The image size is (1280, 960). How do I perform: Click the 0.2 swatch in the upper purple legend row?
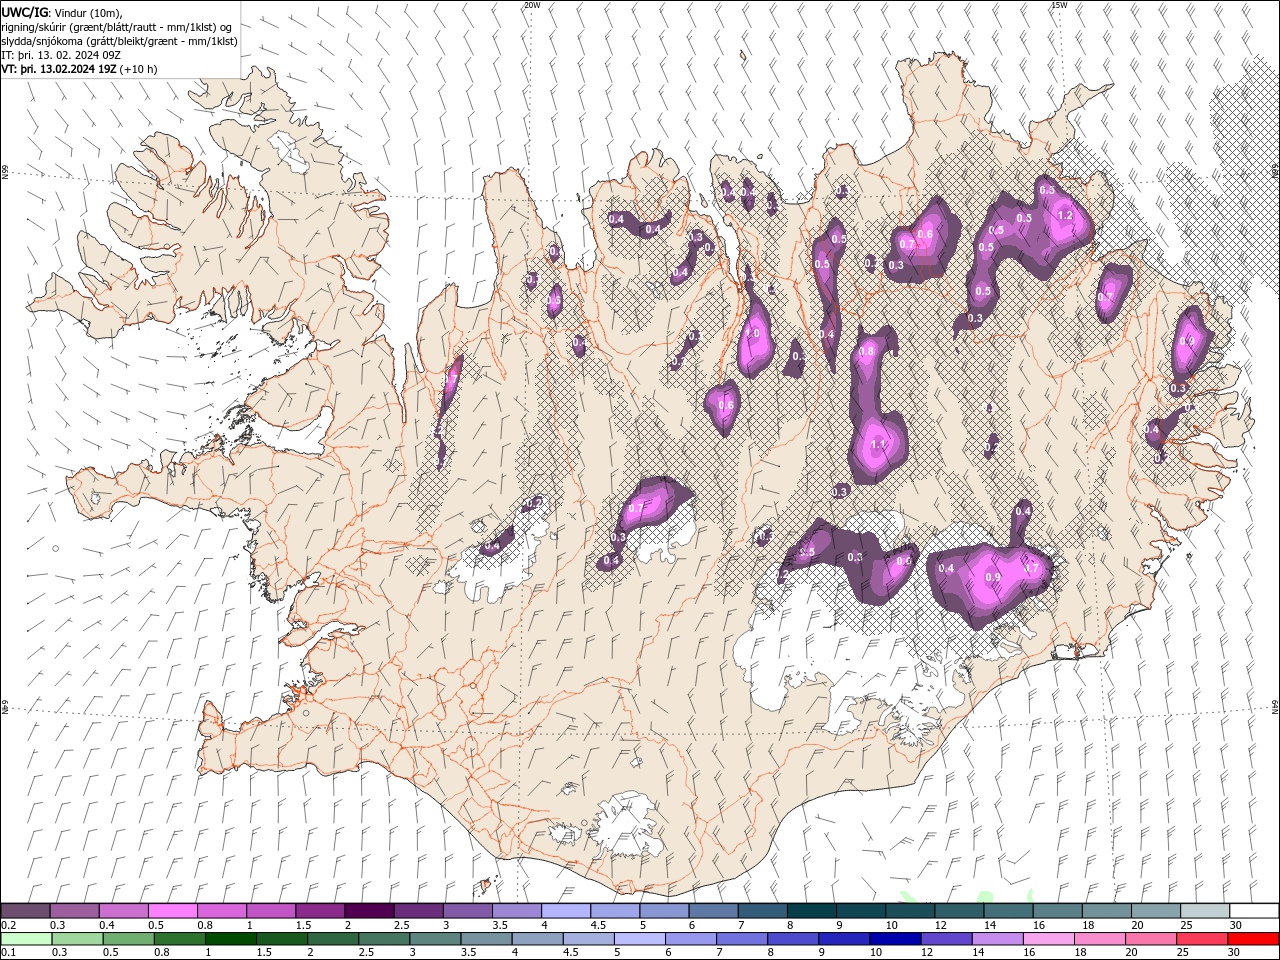25,911
